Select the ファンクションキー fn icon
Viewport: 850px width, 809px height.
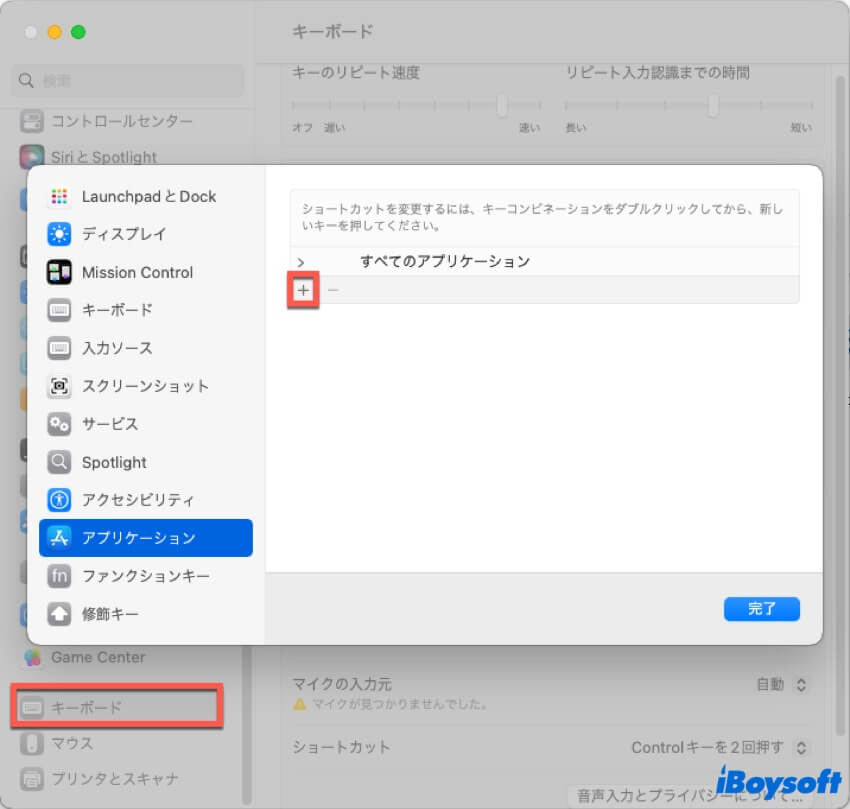click(59, 576)
